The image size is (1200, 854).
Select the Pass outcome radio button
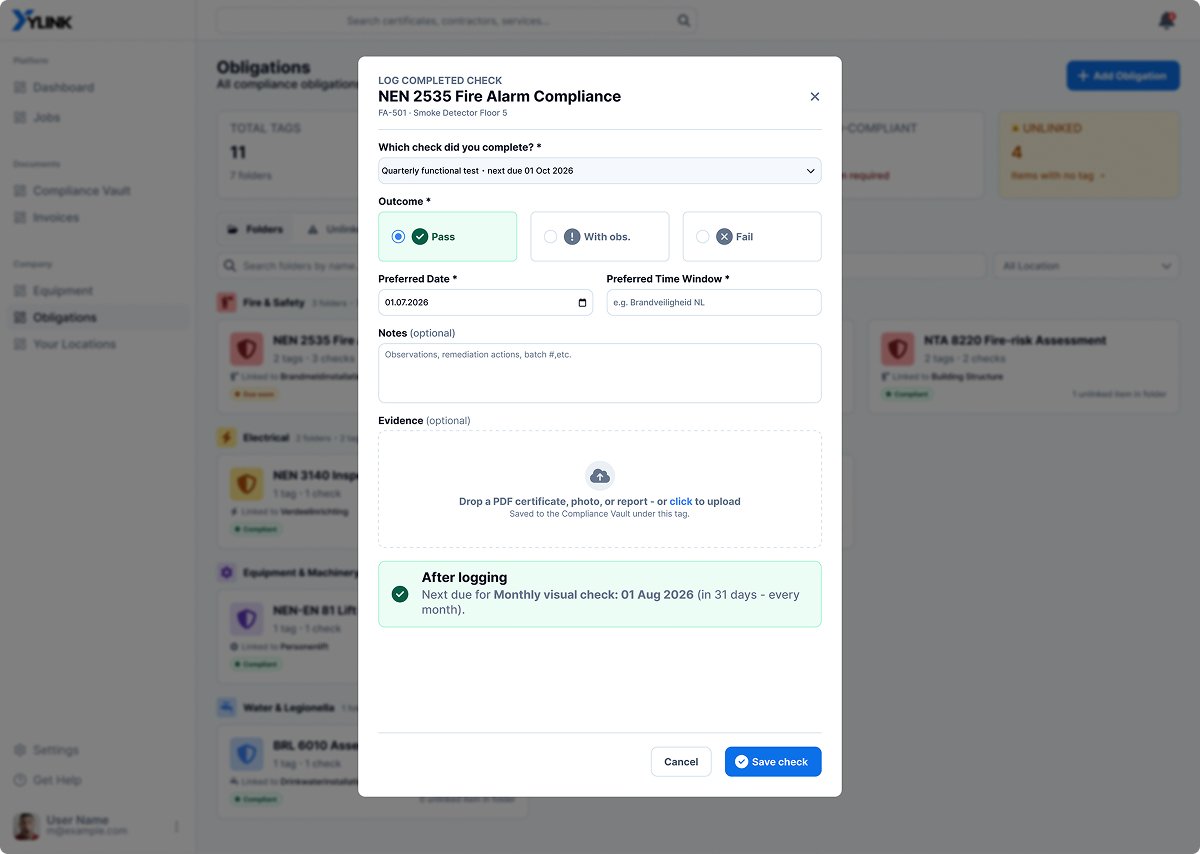[x=398, y=237]
